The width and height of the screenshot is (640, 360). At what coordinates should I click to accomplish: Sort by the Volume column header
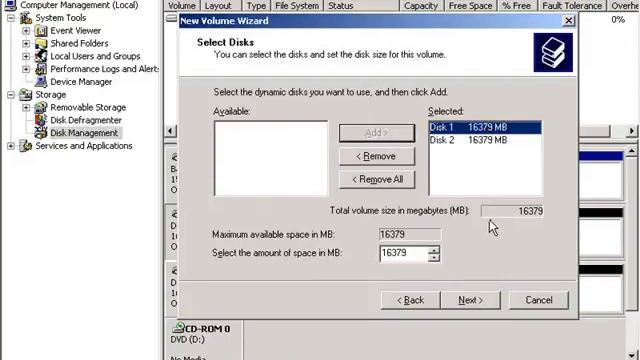coord(182,6)
